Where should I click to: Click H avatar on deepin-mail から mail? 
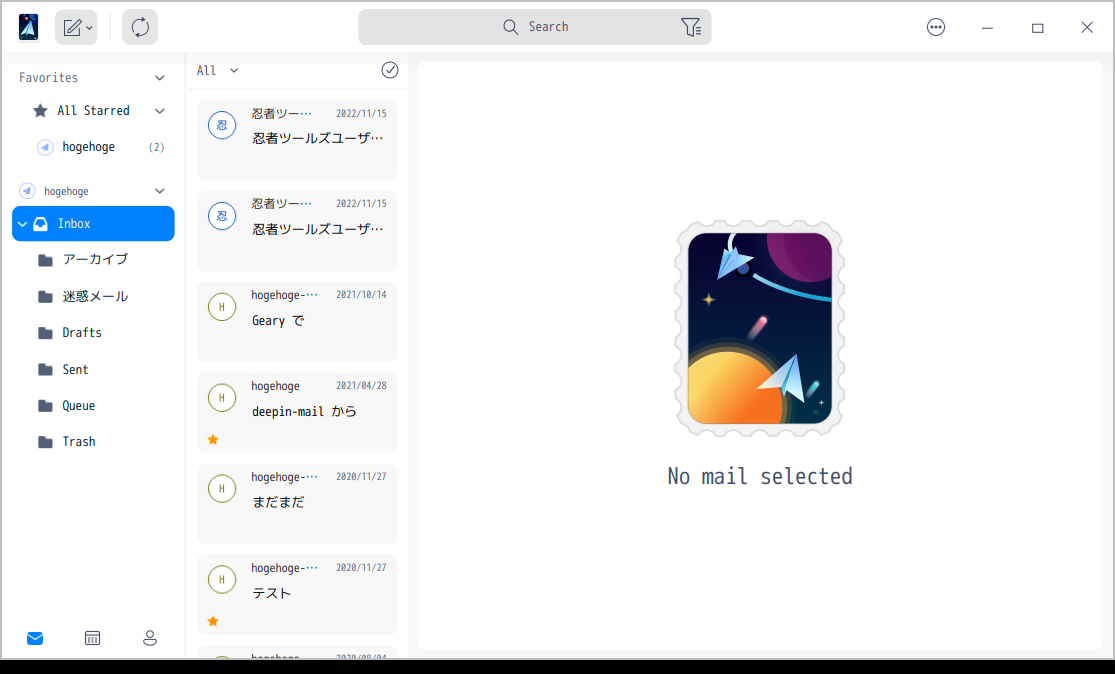[x=222, y=398]
